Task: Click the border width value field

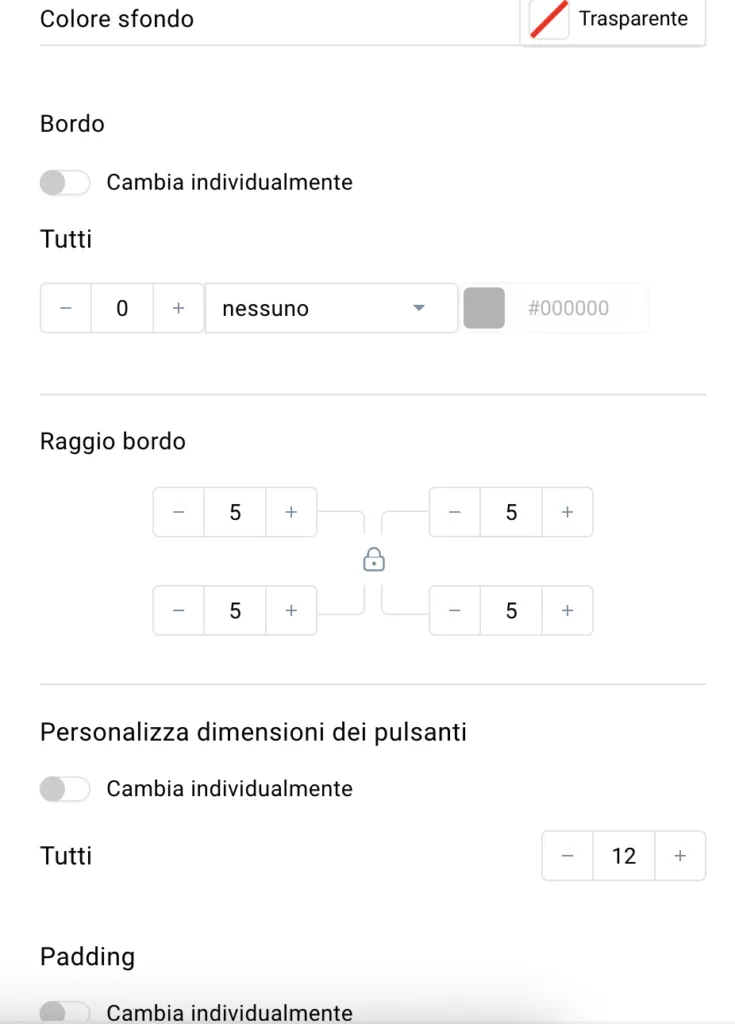Action: [122, 308]
